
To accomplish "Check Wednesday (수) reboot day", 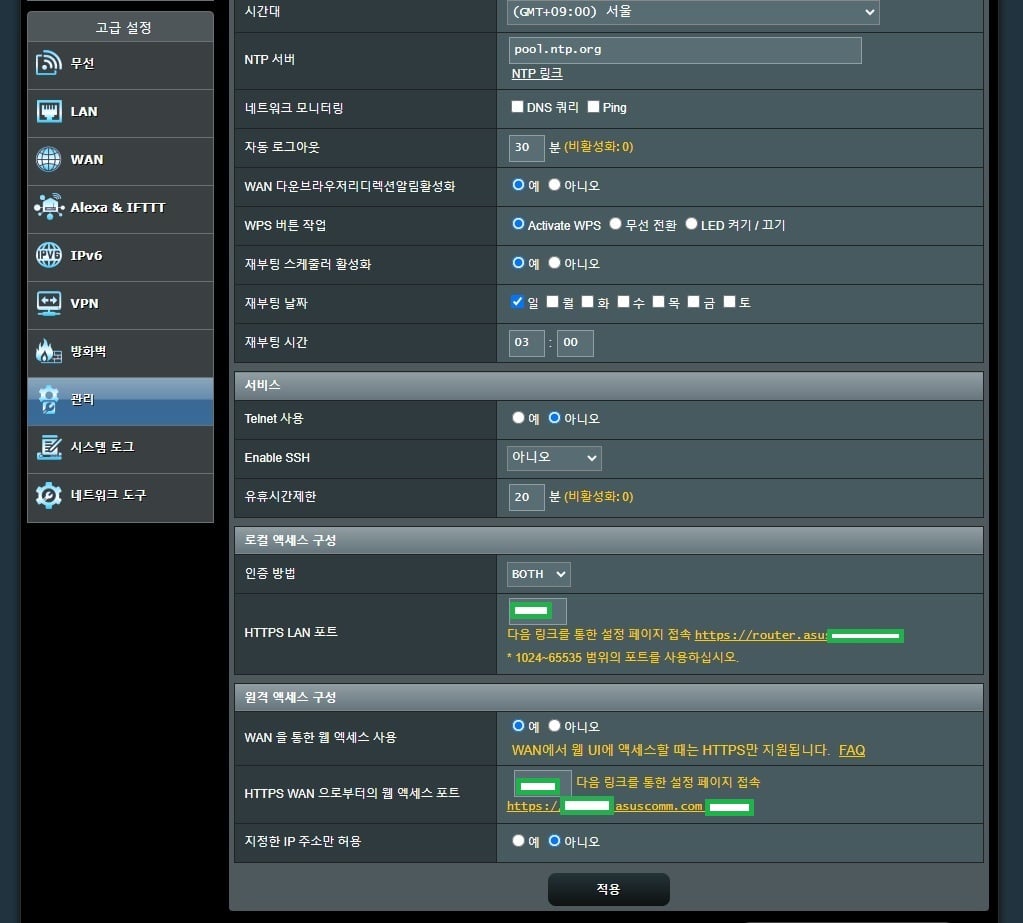I will click(x=623, y=302).
